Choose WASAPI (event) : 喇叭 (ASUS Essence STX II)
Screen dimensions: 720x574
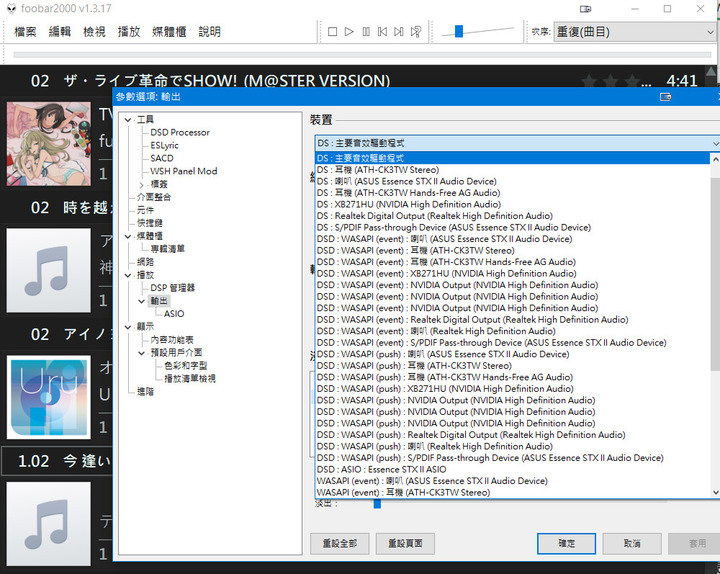point(512,481)
